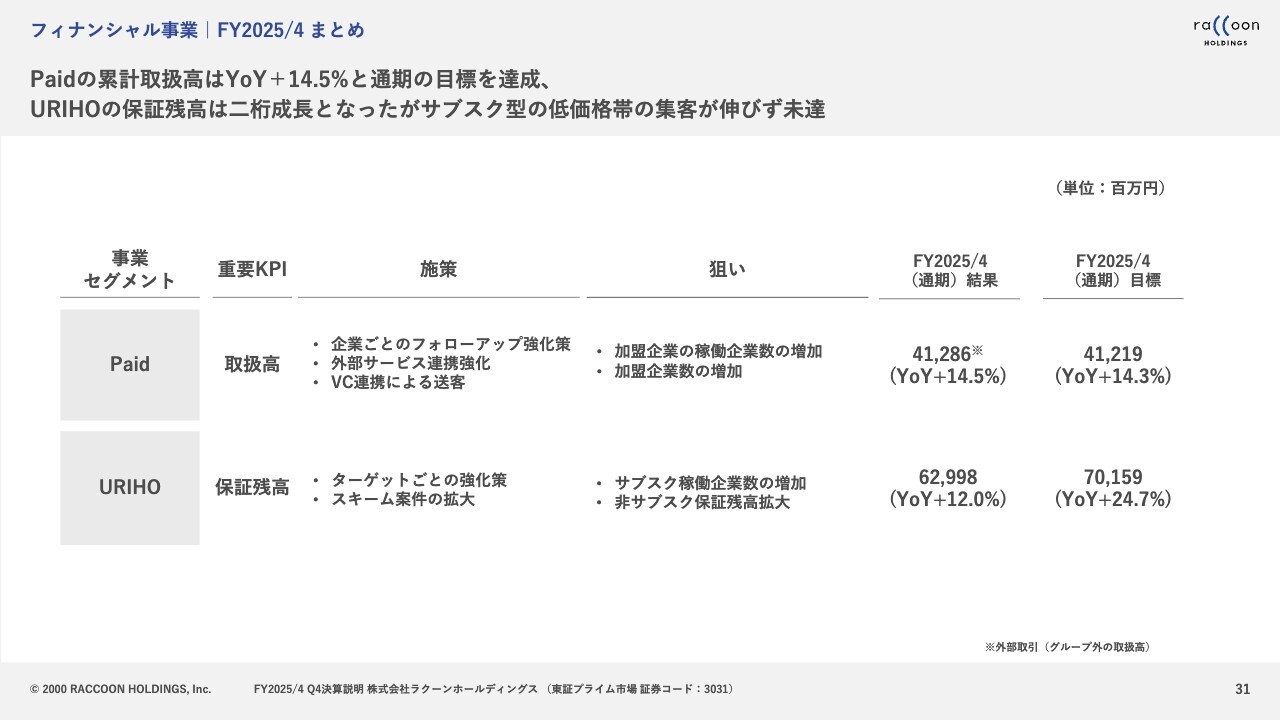The height and width of the screenshot is (720, 1280).
Task: Click bullet 'サブスク稼働企業数の増加'
Action: pos(710,483)
